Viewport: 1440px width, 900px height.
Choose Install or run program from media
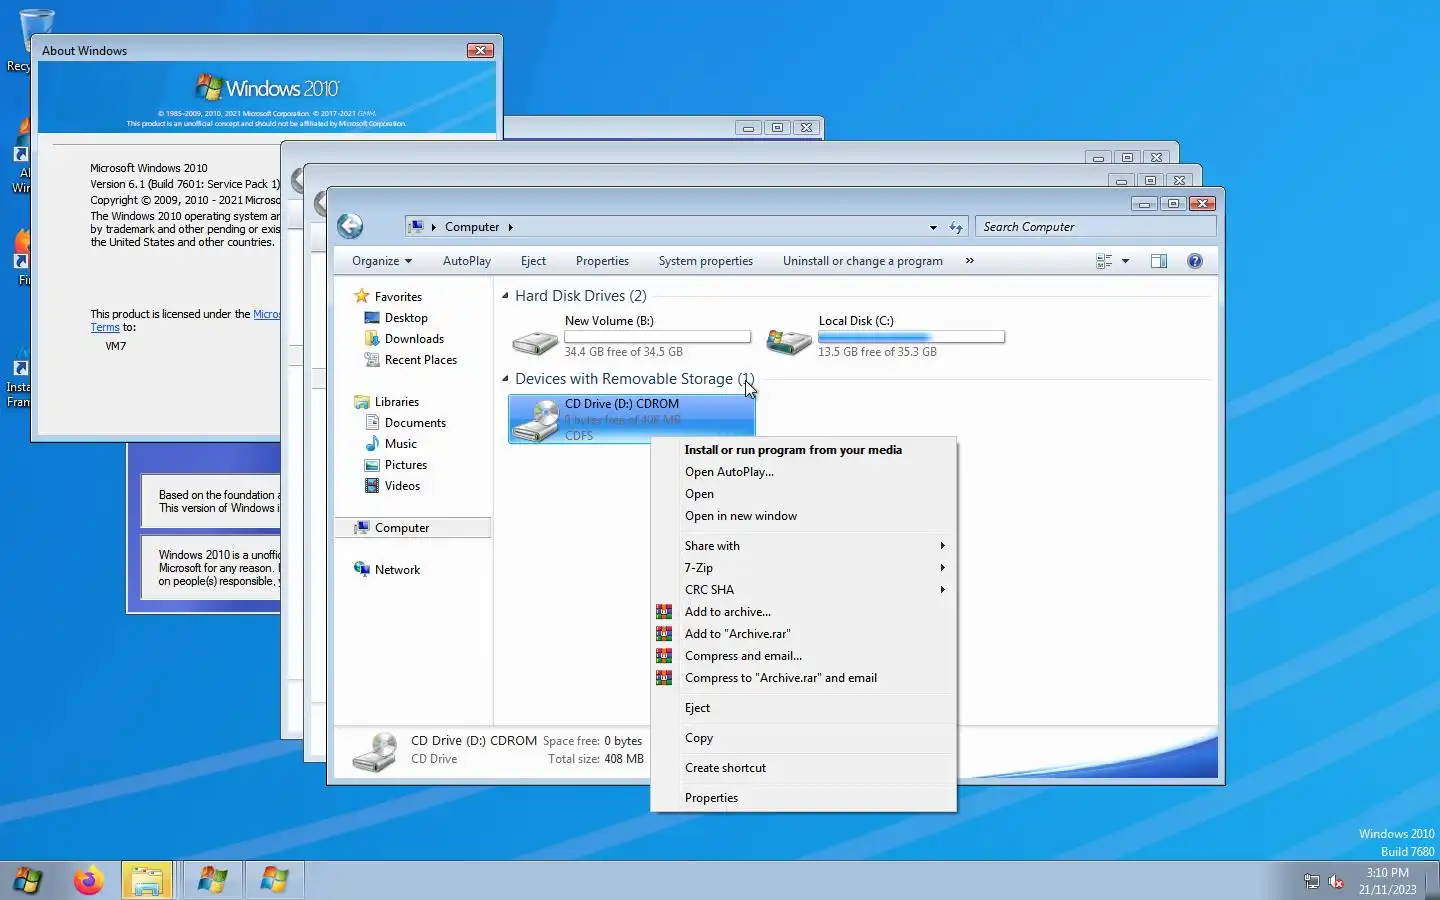[x=804, y=450]
